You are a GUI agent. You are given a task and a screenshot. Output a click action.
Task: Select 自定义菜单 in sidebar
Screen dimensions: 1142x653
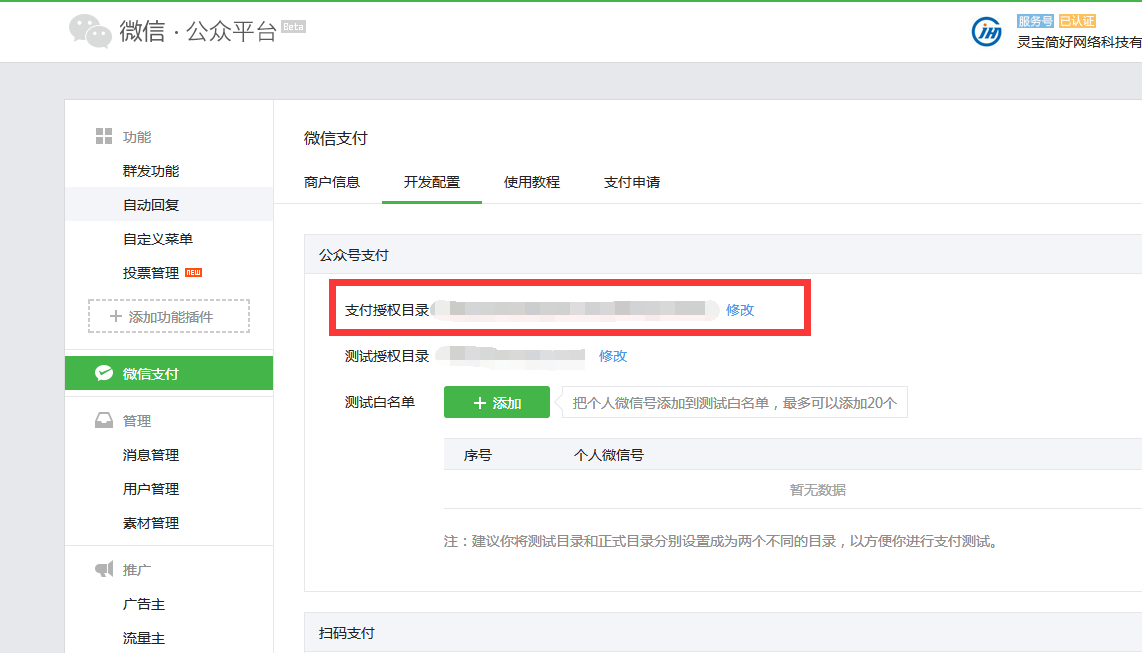[x=158, y=239]
